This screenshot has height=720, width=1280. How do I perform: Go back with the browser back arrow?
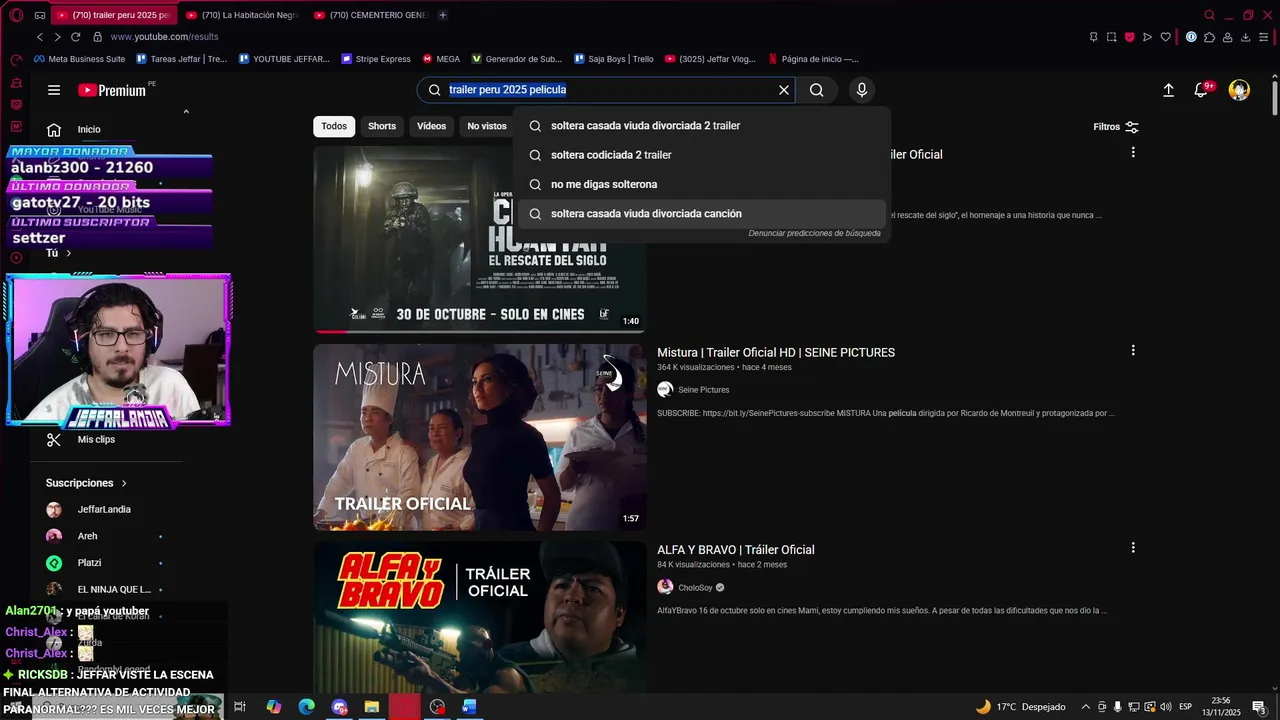click(40, 37)
